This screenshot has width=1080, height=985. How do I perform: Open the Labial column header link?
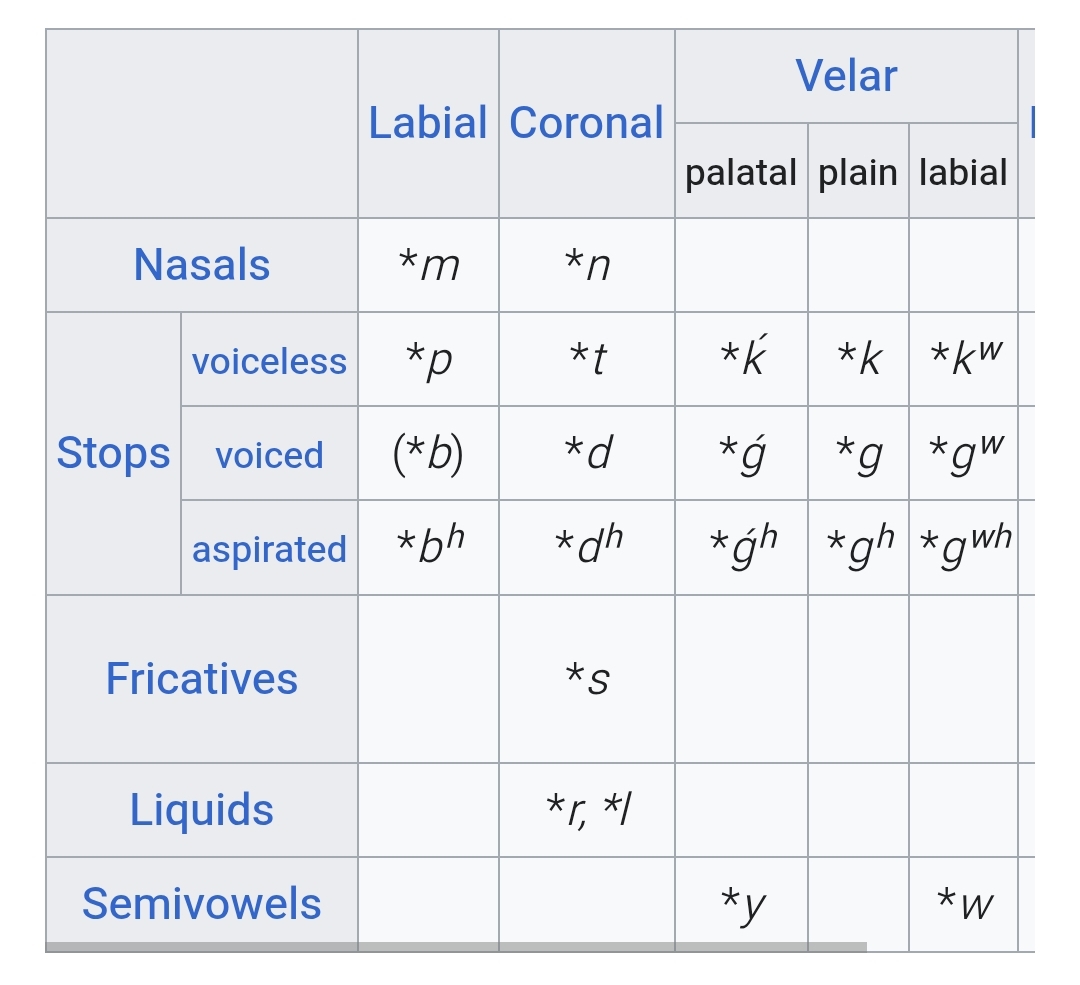[x=428, y=123]
